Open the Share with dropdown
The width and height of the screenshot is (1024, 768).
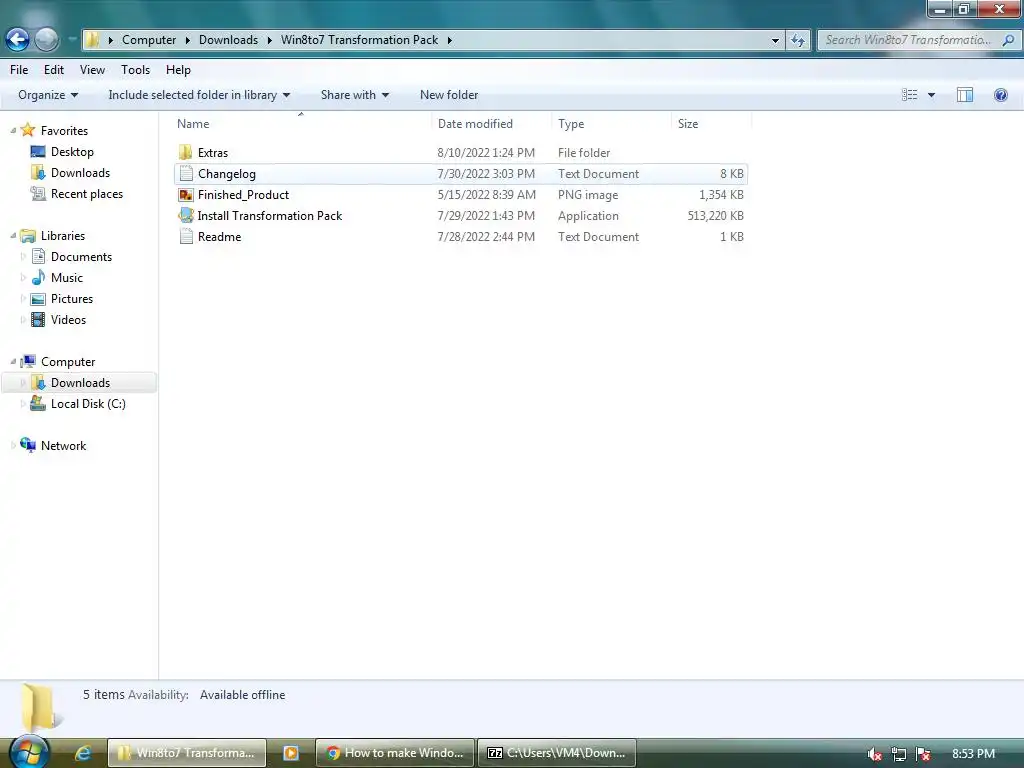coord(355,95)
